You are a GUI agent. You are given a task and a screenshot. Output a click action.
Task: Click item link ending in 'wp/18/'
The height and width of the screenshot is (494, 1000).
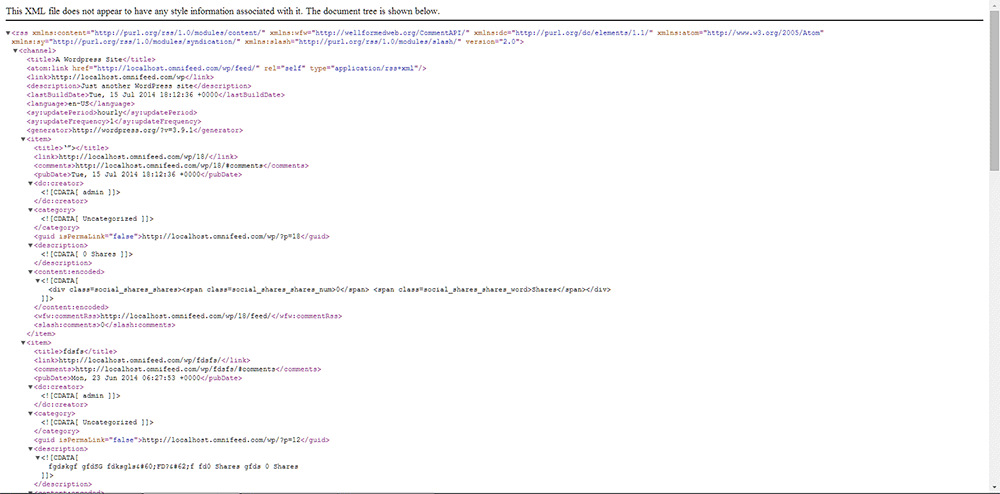(136, 157)
